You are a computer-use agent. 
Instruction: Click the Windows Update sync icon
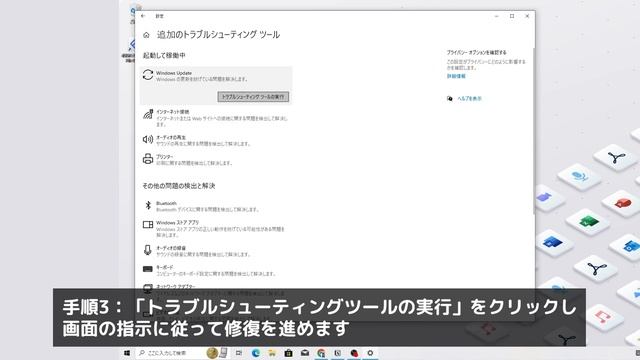coord(148,75)
